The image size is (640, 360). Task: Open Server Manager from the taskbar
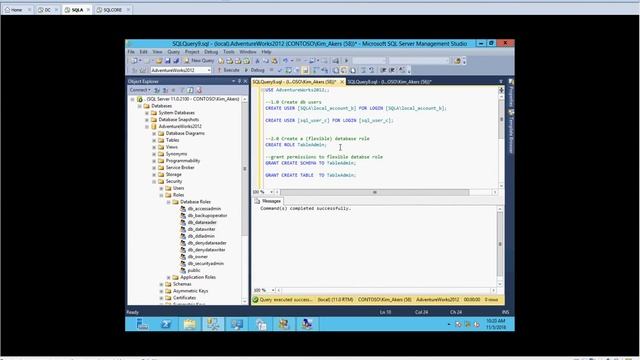click(x=142, y=324)
